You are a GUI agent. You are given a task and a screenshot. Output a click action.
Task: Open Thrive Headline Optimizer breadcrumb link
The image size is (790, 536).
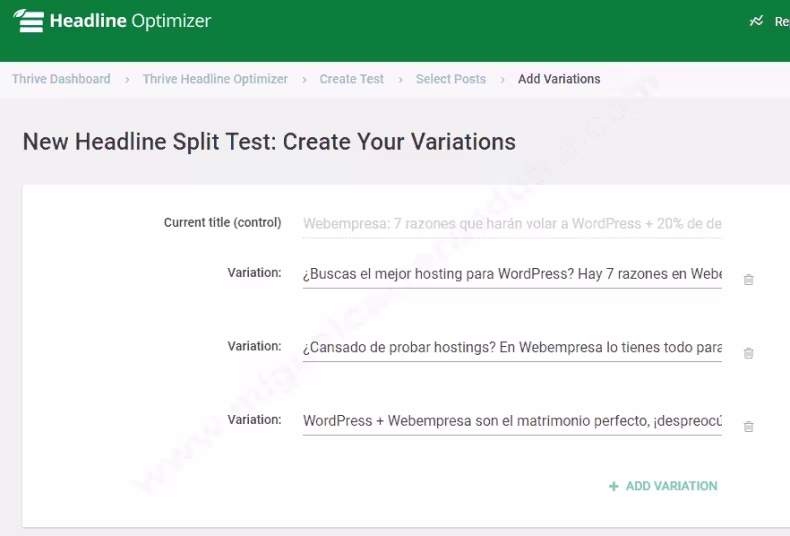[215, 79]
